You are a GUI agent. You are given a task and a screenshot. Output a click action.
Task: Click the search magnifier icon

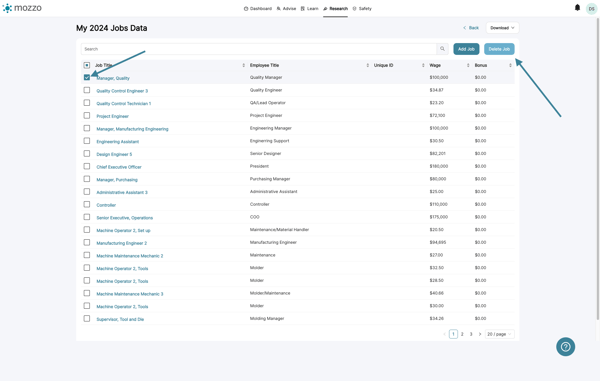click(442, 49)
